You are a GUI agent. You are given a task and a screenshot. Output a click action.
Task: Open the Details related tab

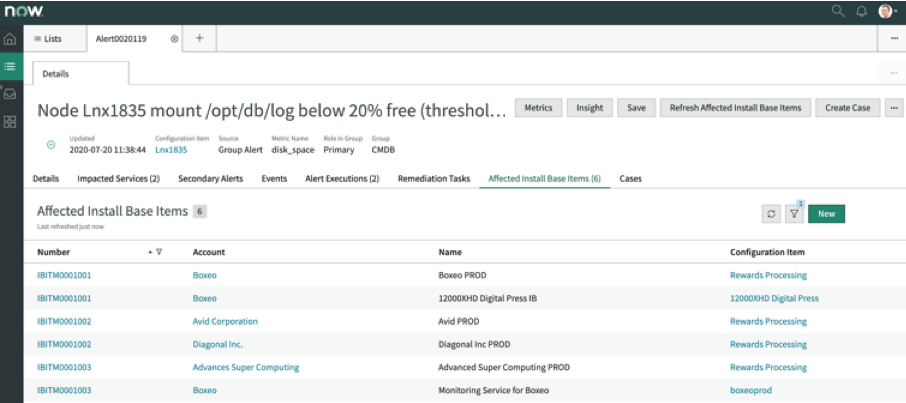point(46,179)
